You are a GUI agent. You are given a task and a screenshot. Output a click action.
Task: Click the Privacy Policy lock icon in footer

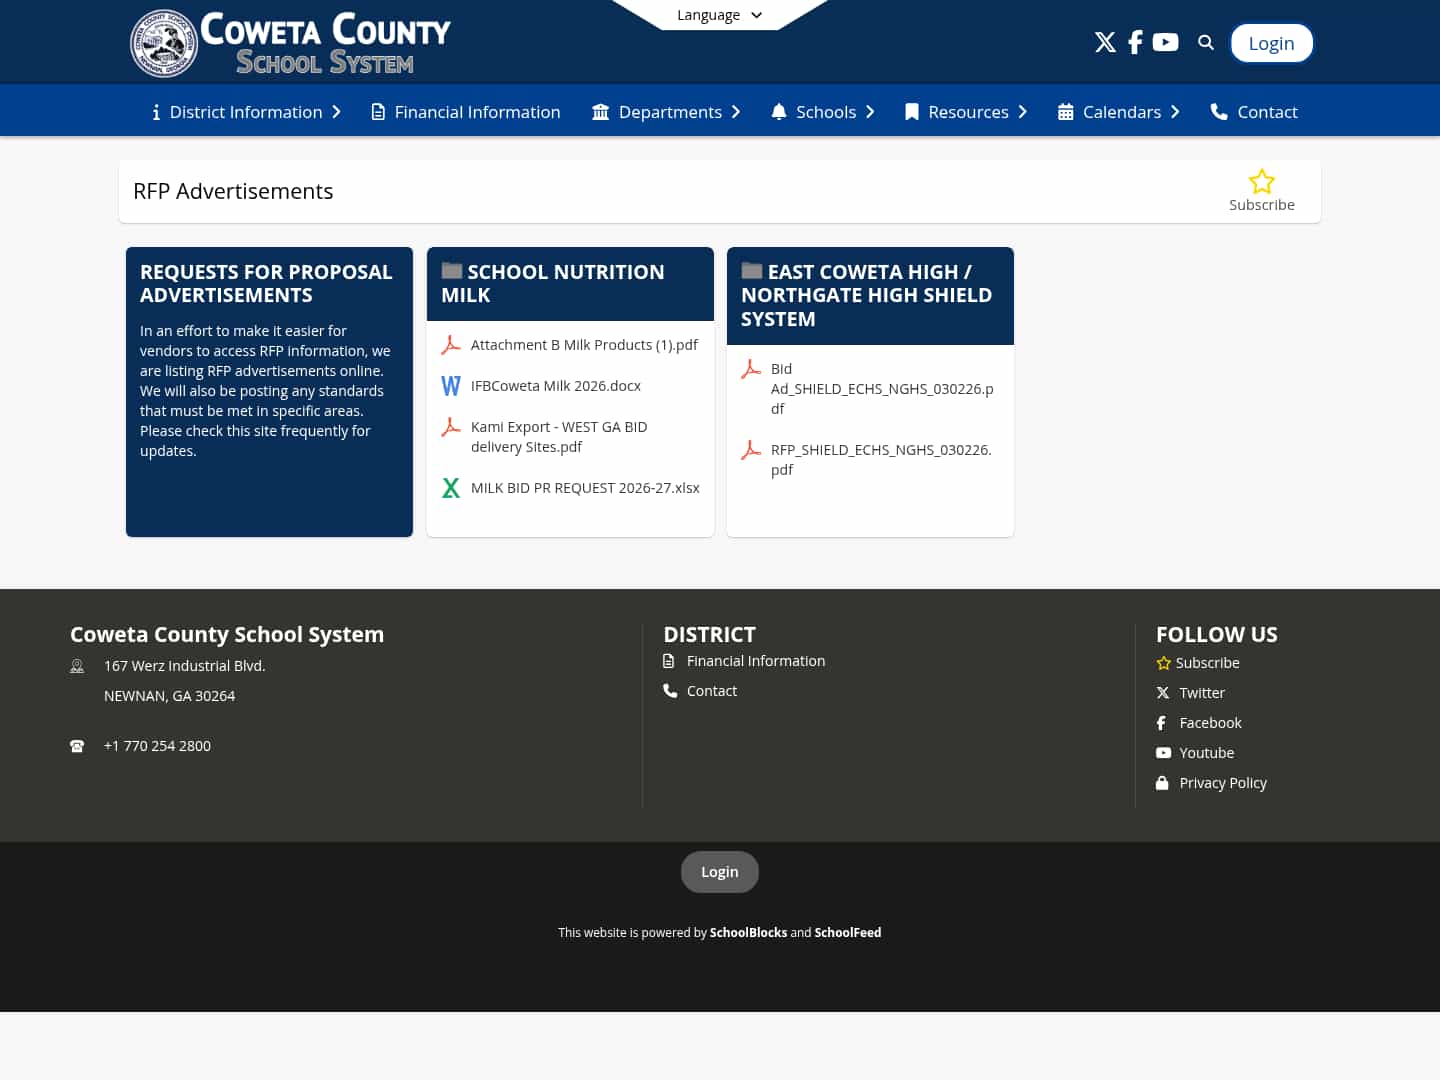(1162, 782)
